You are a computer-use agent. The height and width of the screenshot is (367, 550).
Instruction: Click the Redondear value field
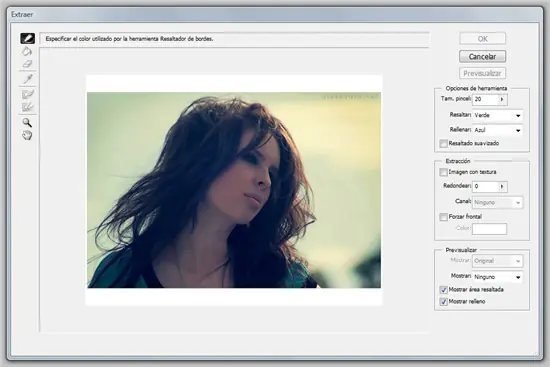[x=485, y=187]
